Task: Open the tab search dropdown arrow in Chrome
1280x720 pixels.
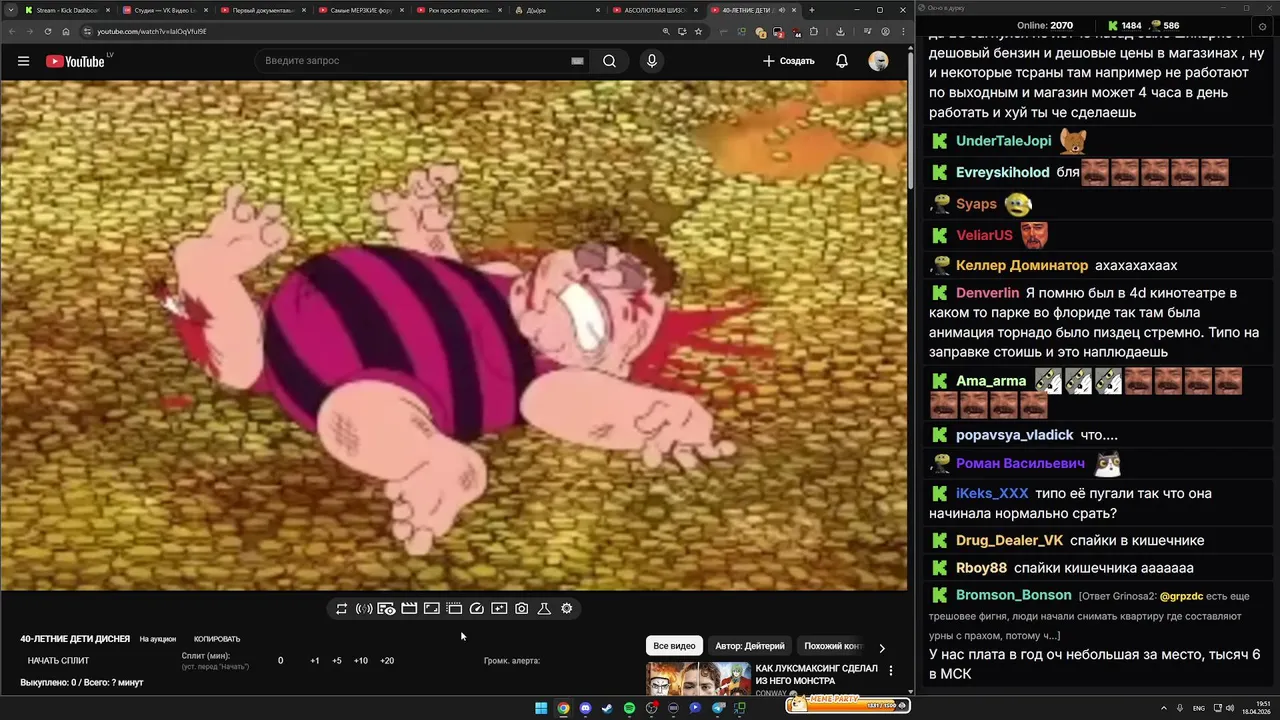Action: (9, 10)
